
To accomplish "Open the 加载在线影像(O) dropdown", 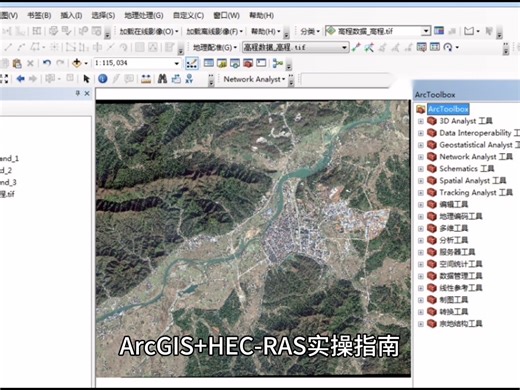I will [149, 31].
